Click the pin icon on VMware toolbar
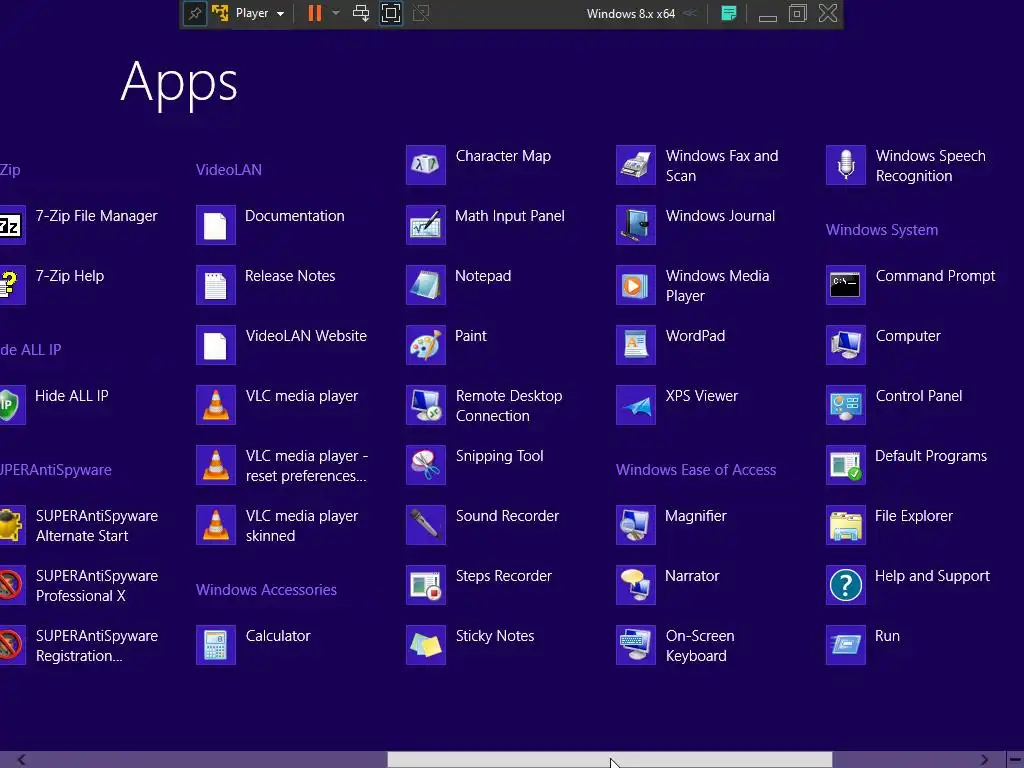 click(195, 14)
